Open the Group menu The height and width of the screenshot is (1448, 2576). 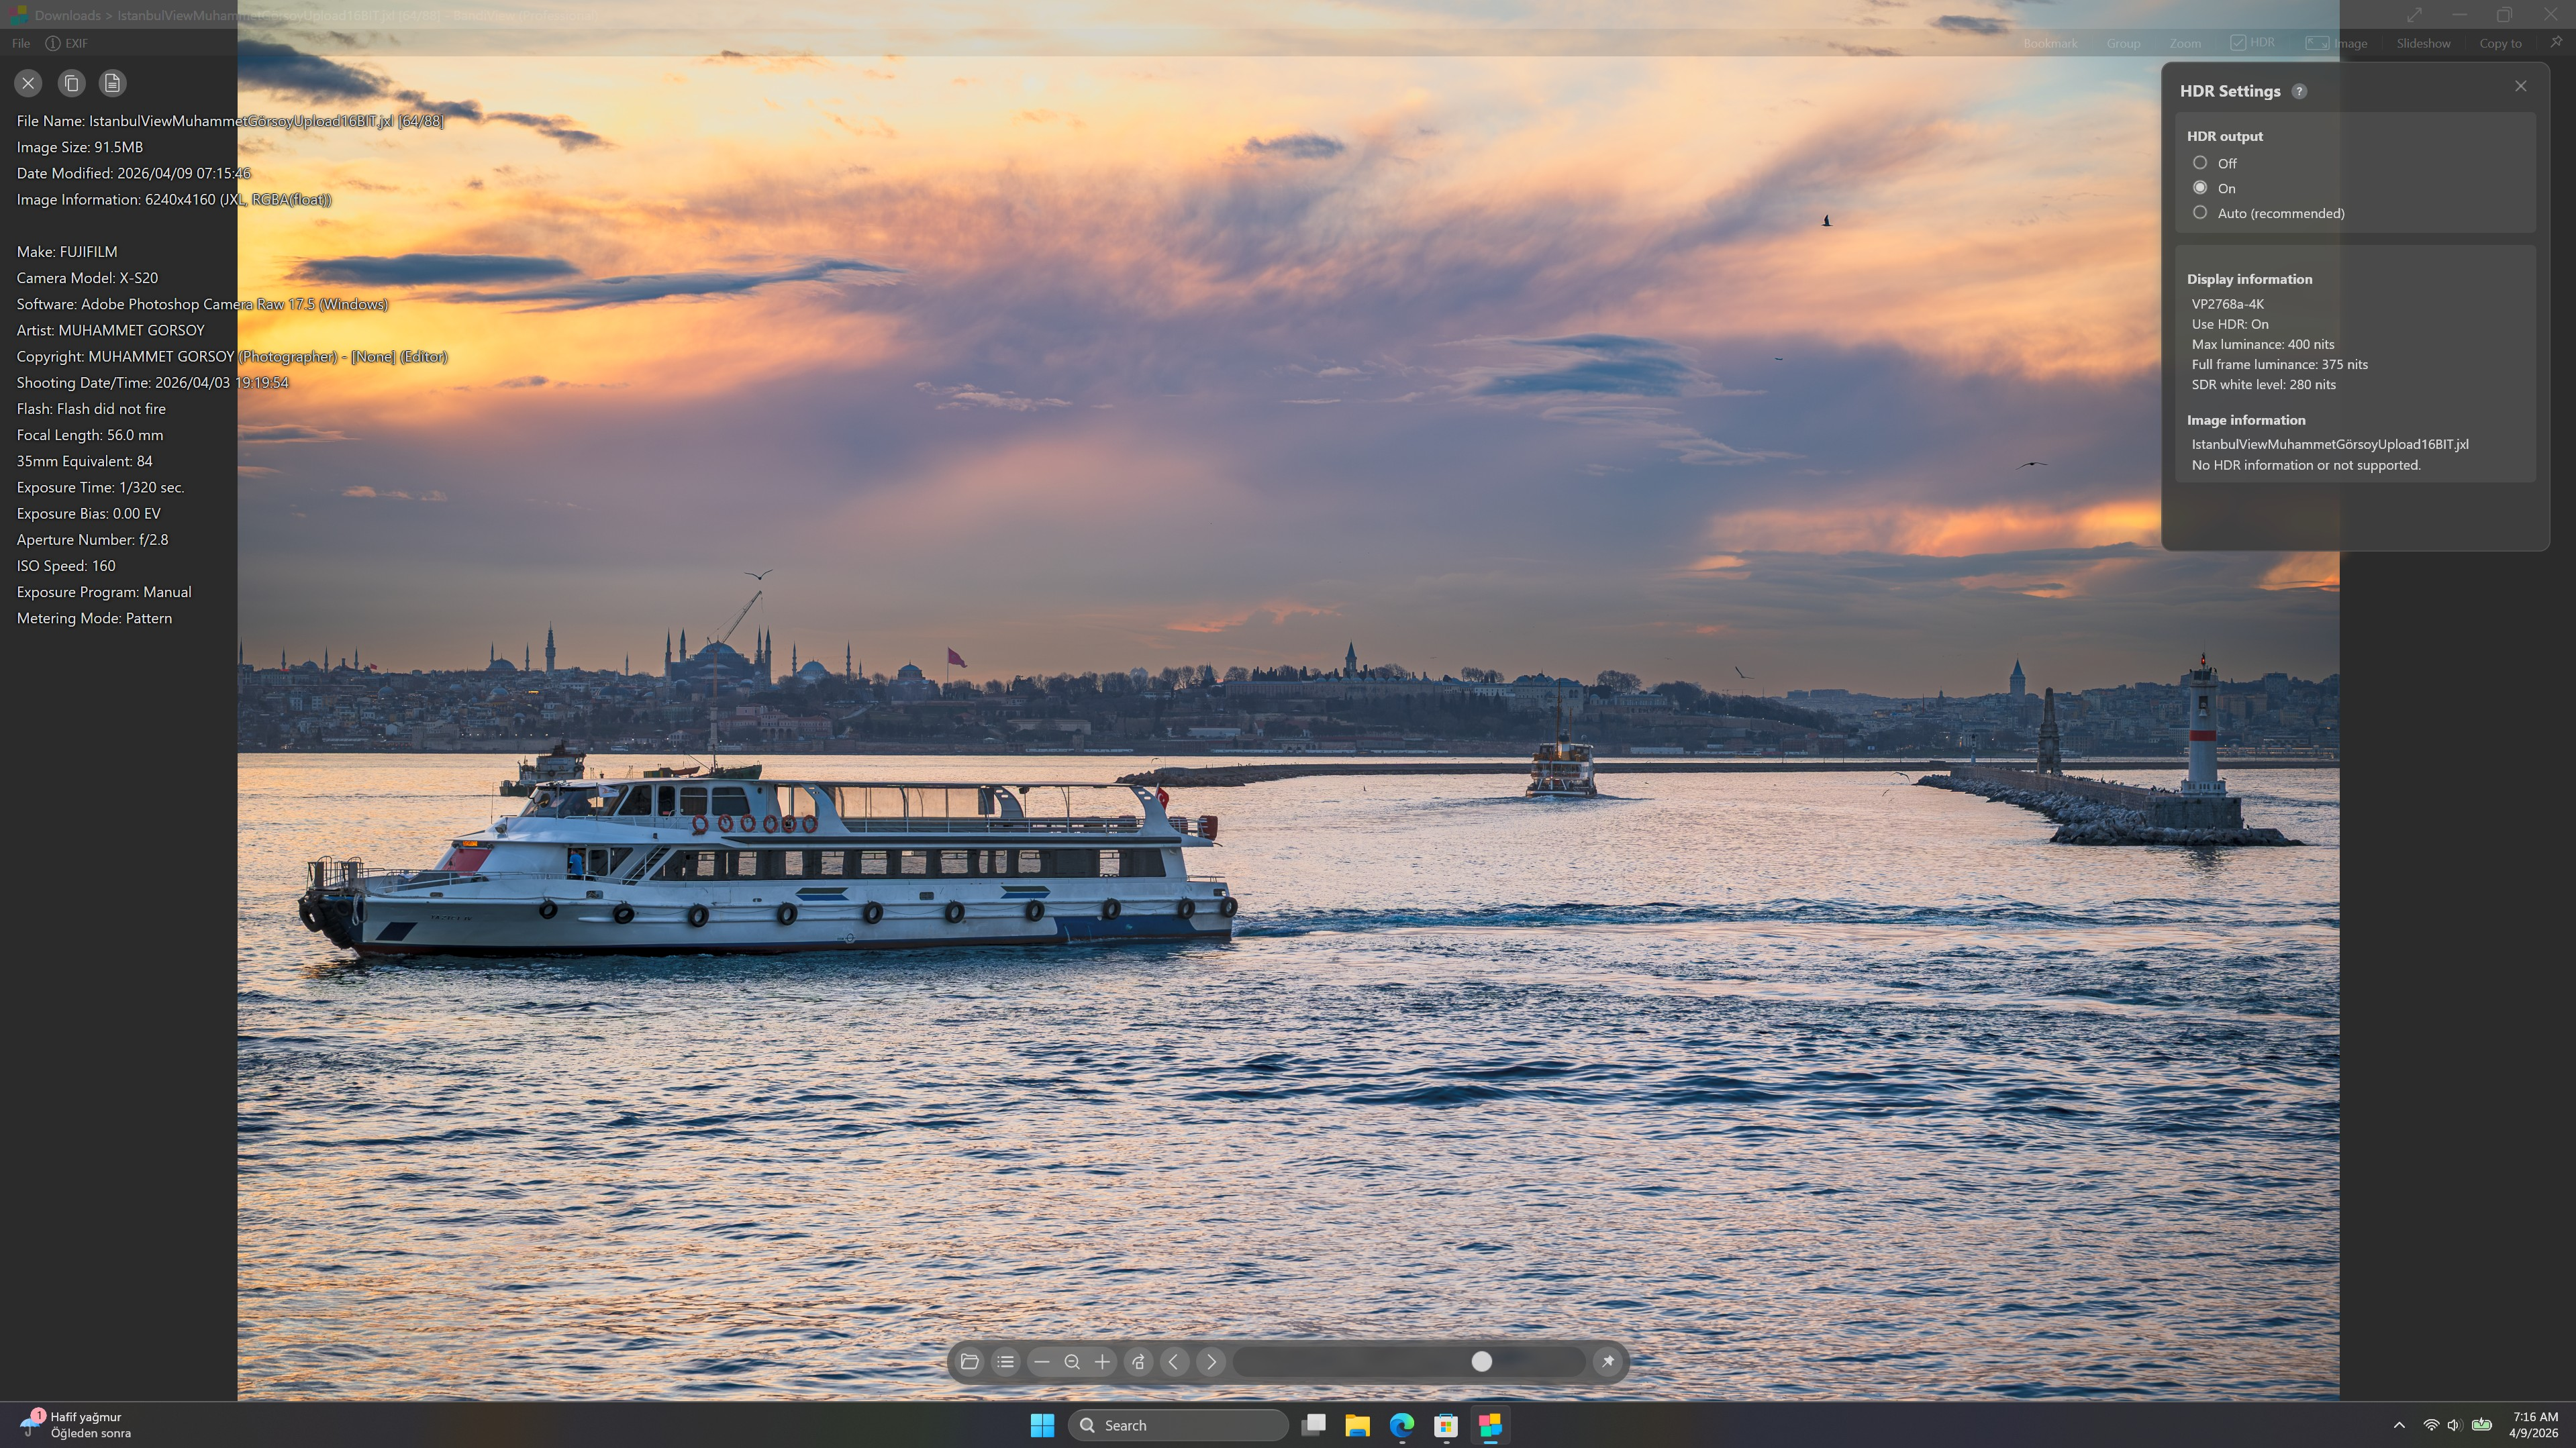(2123, 43)
